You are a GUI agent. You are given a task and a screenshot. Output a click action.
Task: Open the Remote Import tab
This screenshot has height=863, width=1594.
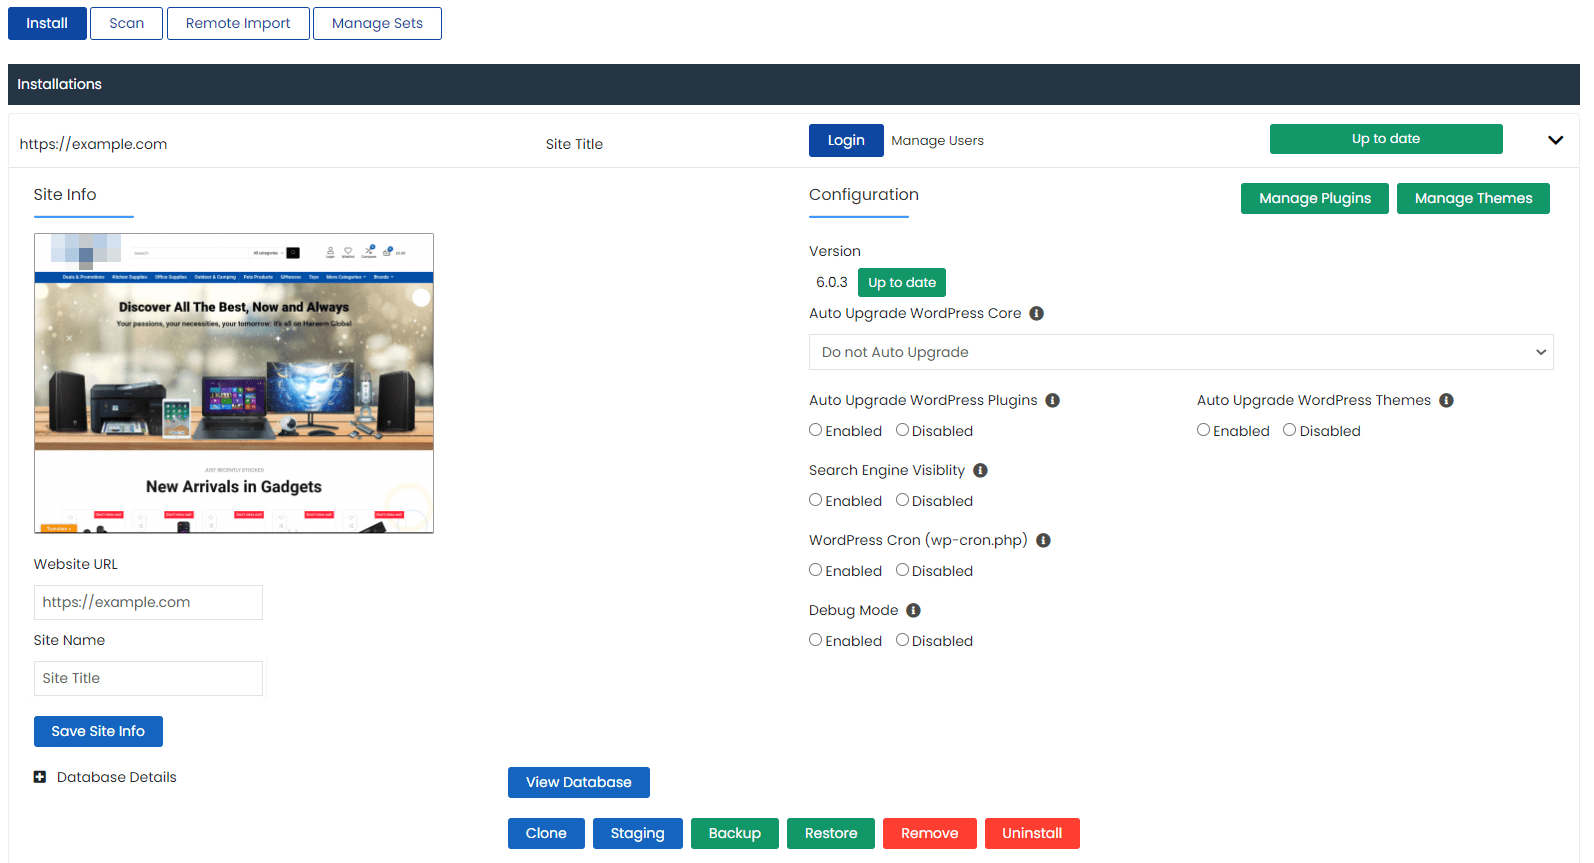tap(238, 23)
